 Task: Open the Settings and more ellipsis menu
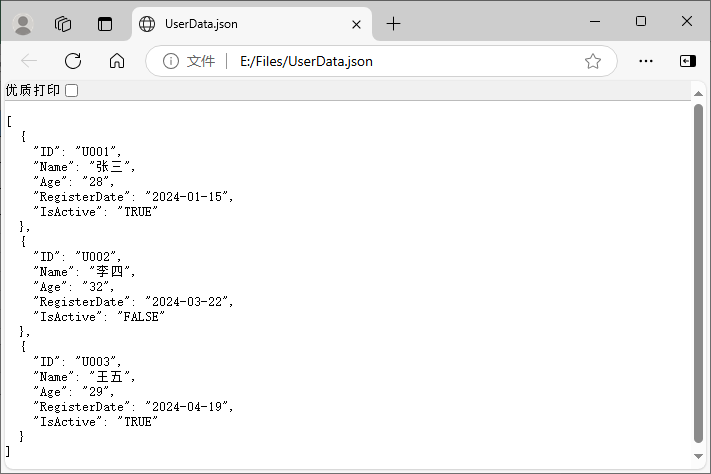coord(646,61)
